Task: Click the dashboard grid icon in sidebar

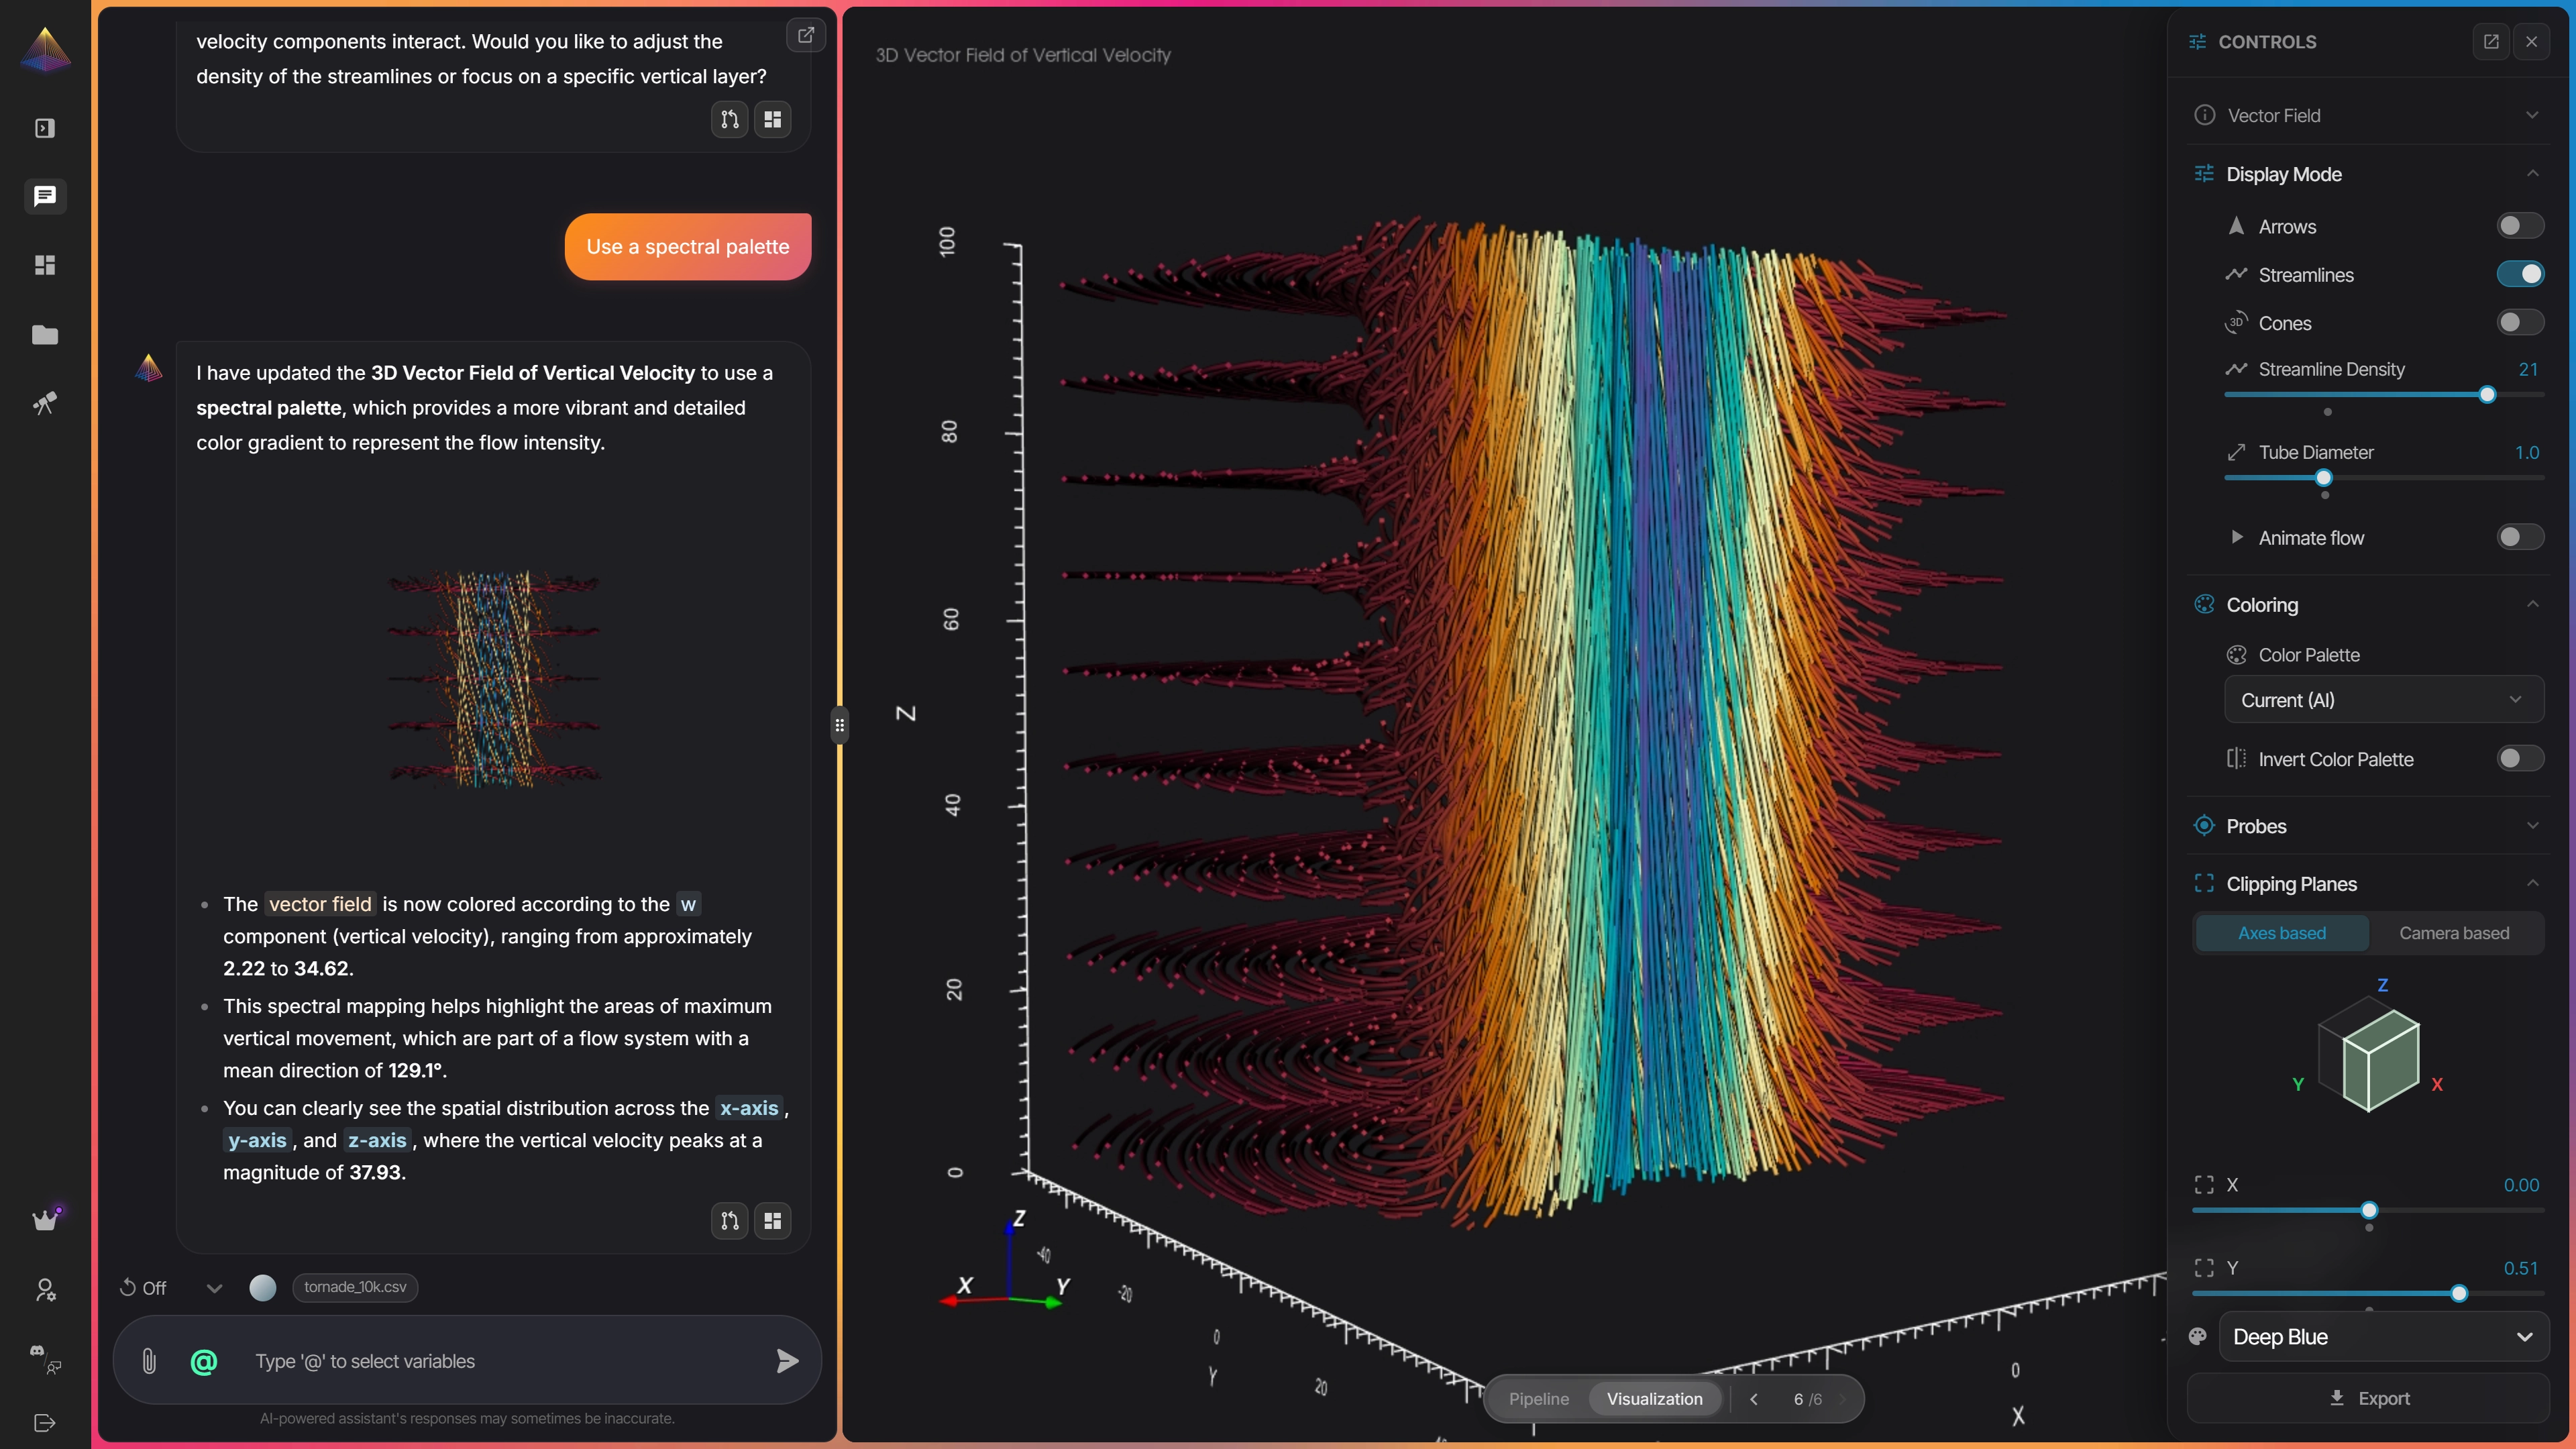Action: click(45, 265)
